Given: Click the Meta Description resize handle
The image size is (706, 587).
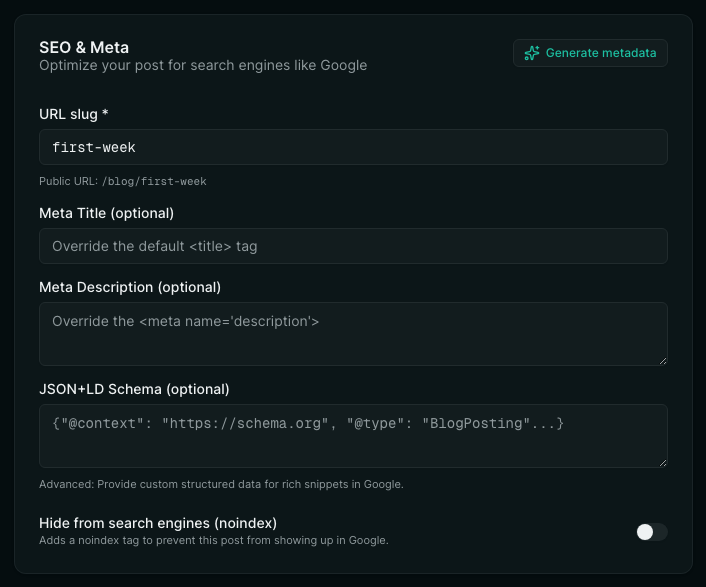Looking at the screenshot, I should [x=663, y=361].
